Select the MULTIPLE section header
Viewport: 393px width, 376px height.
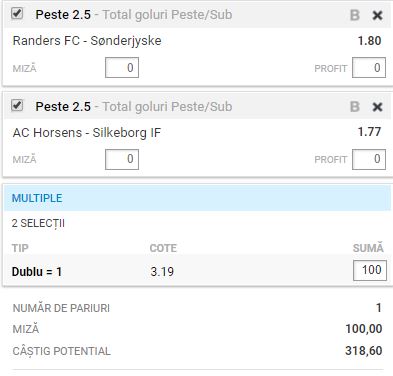coord(197,198)
